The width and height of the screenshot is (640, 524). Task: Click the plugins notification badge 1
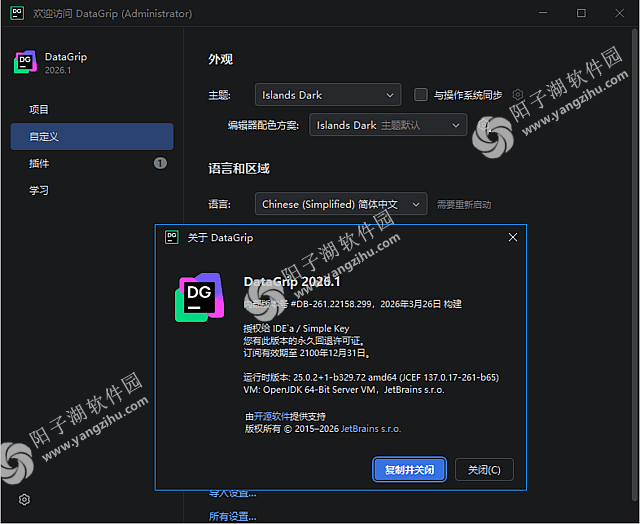(x=160, y=163)
